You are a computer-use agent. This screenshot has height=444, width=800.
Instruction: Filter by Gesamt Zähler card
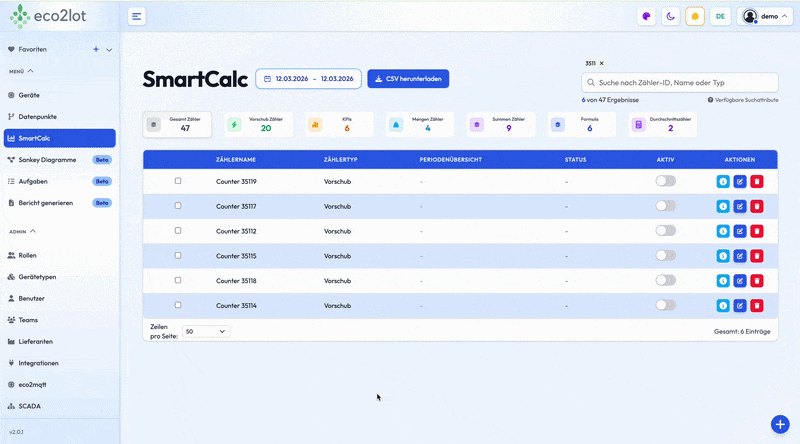177,125
